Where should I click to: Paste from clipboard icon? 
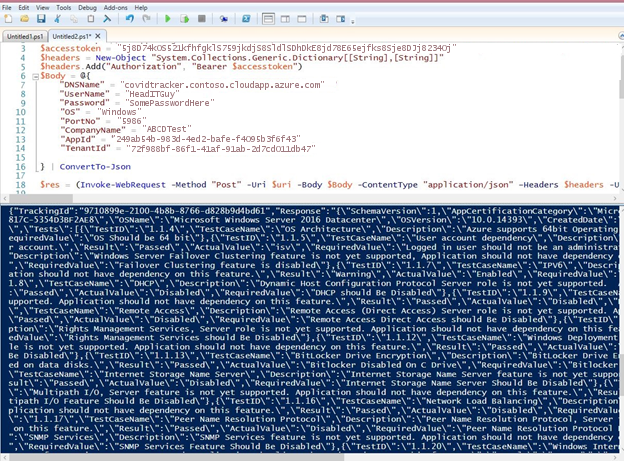tap(91, 19)
